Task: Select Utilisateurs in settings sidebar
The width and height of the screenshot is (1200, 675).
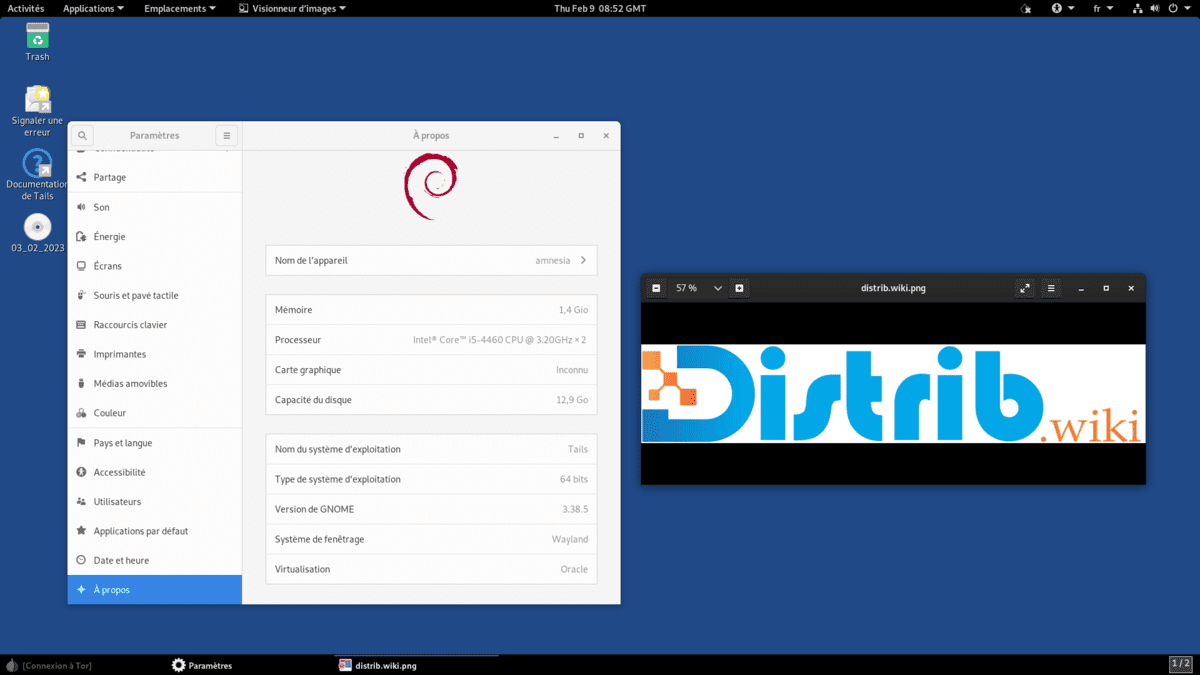Action: click(x=155, y=501)
